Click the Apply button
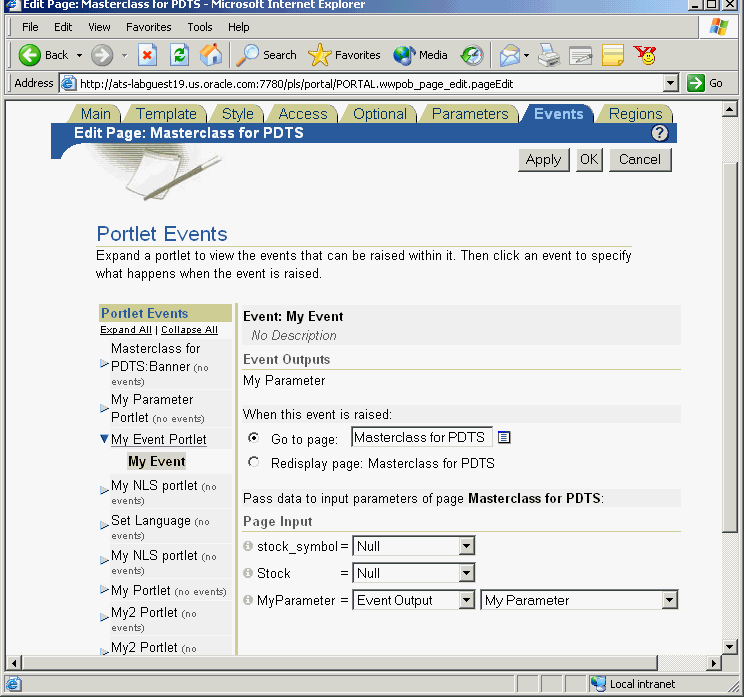 click(x=543, y=159)
